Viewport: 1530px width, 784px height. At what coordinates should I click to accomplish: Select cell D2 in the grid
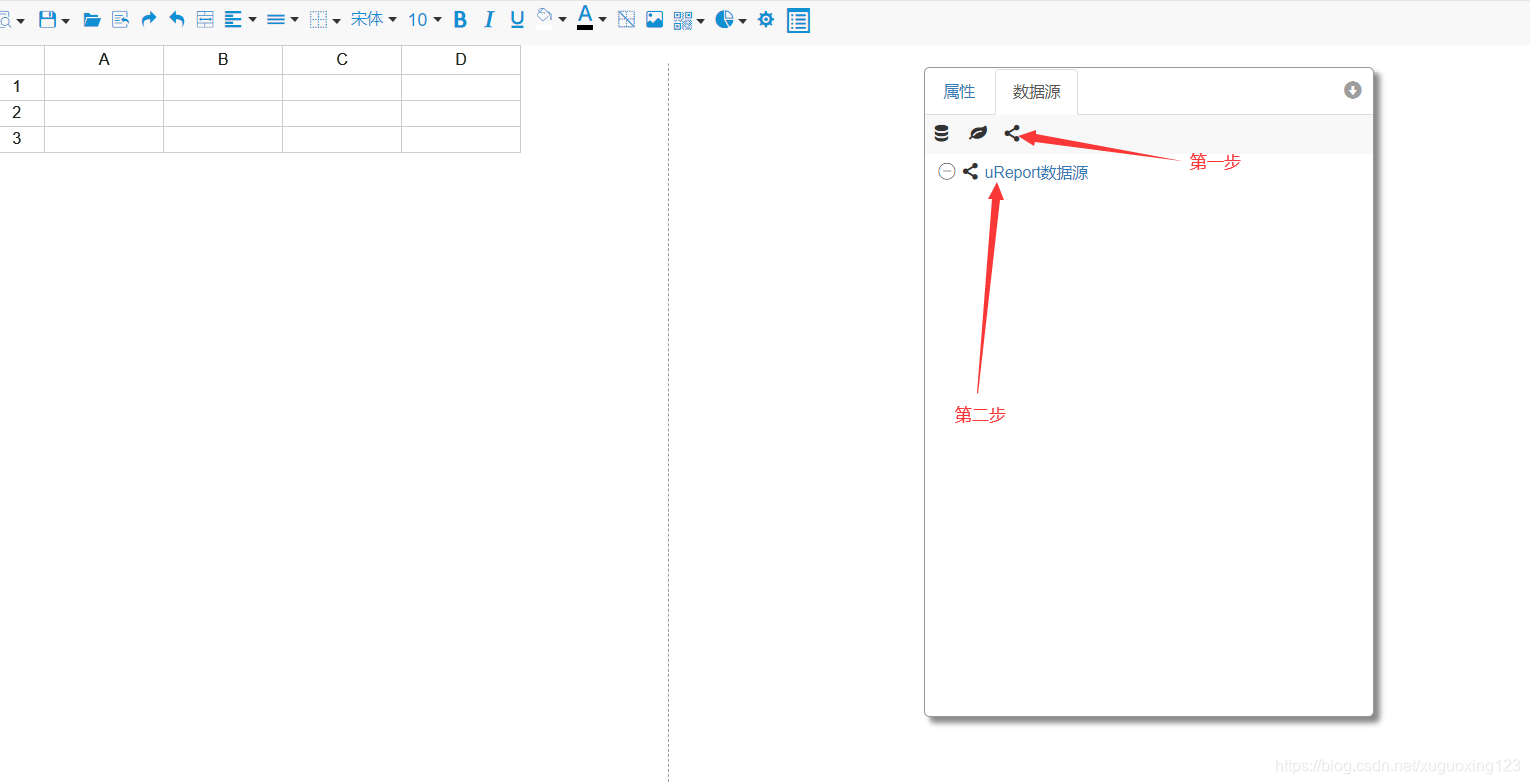(461, 113)
